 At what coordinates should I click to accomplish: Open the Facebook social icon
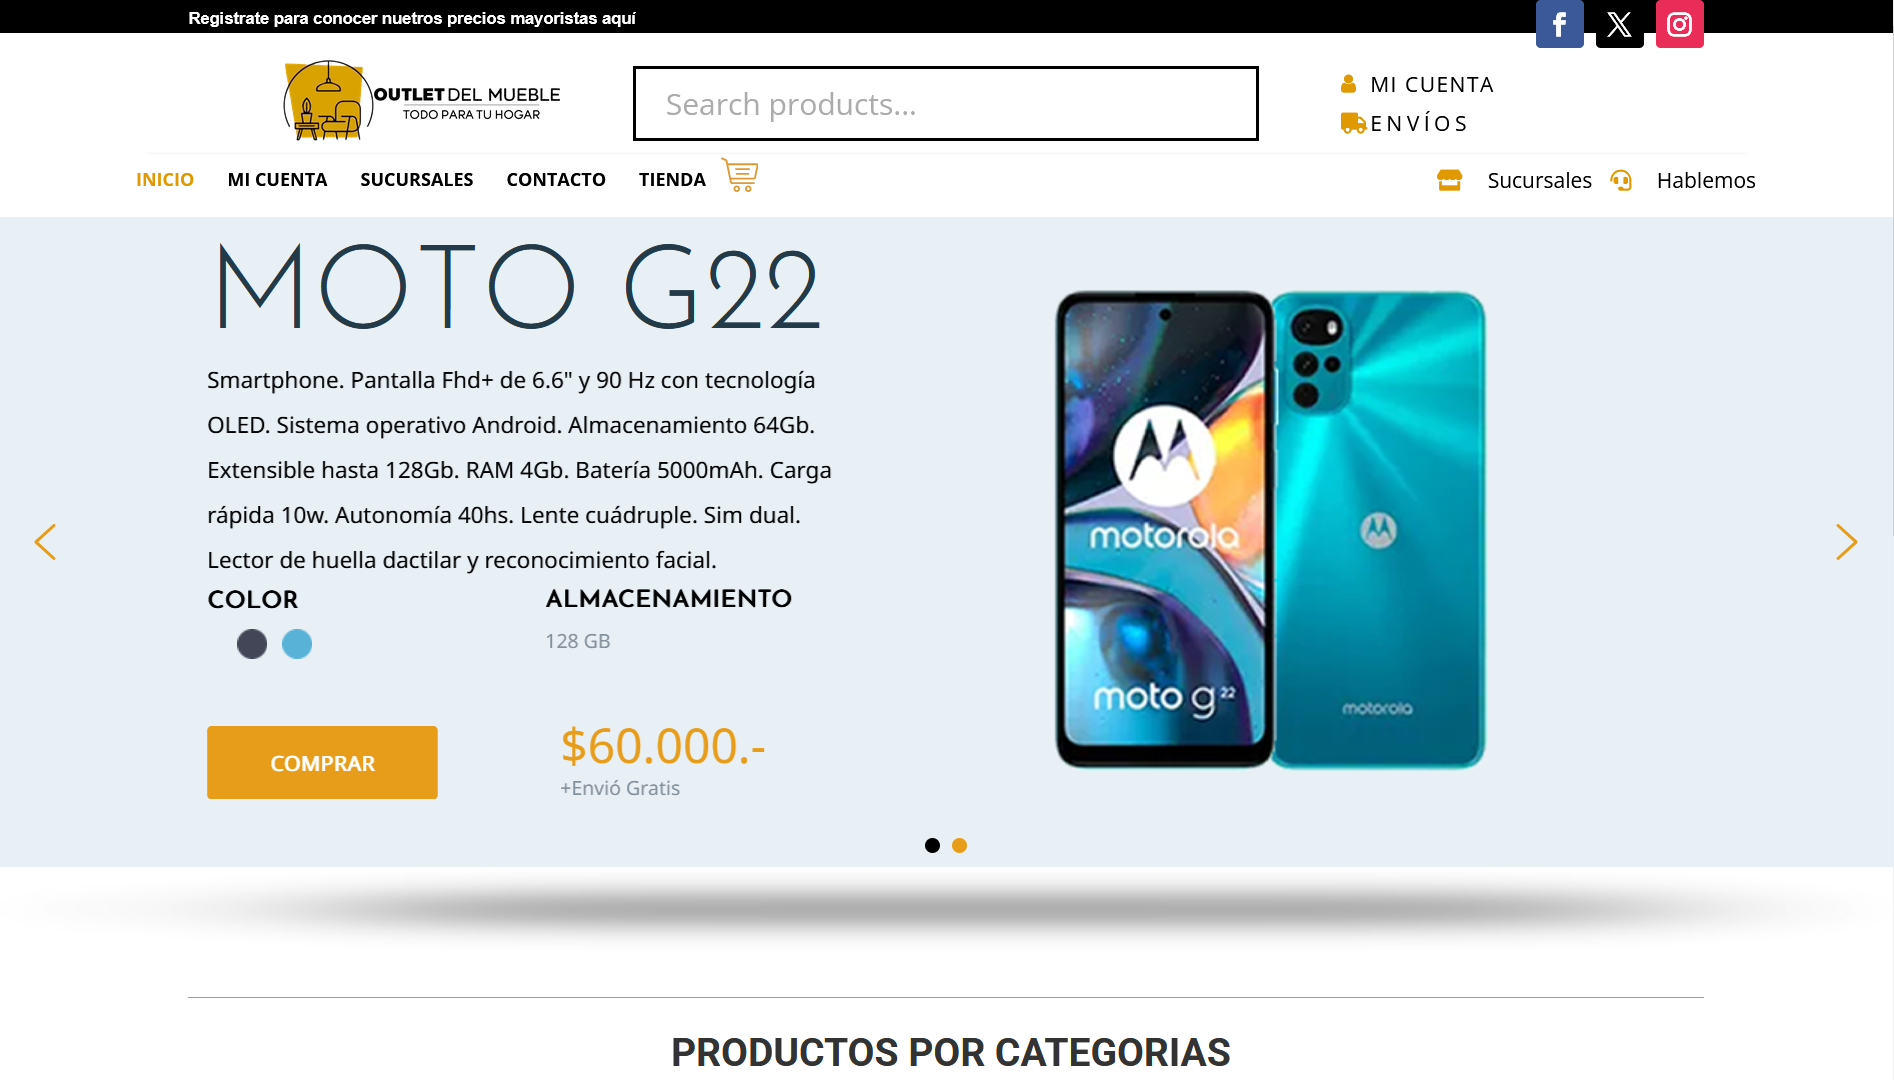click(1559, 24)
